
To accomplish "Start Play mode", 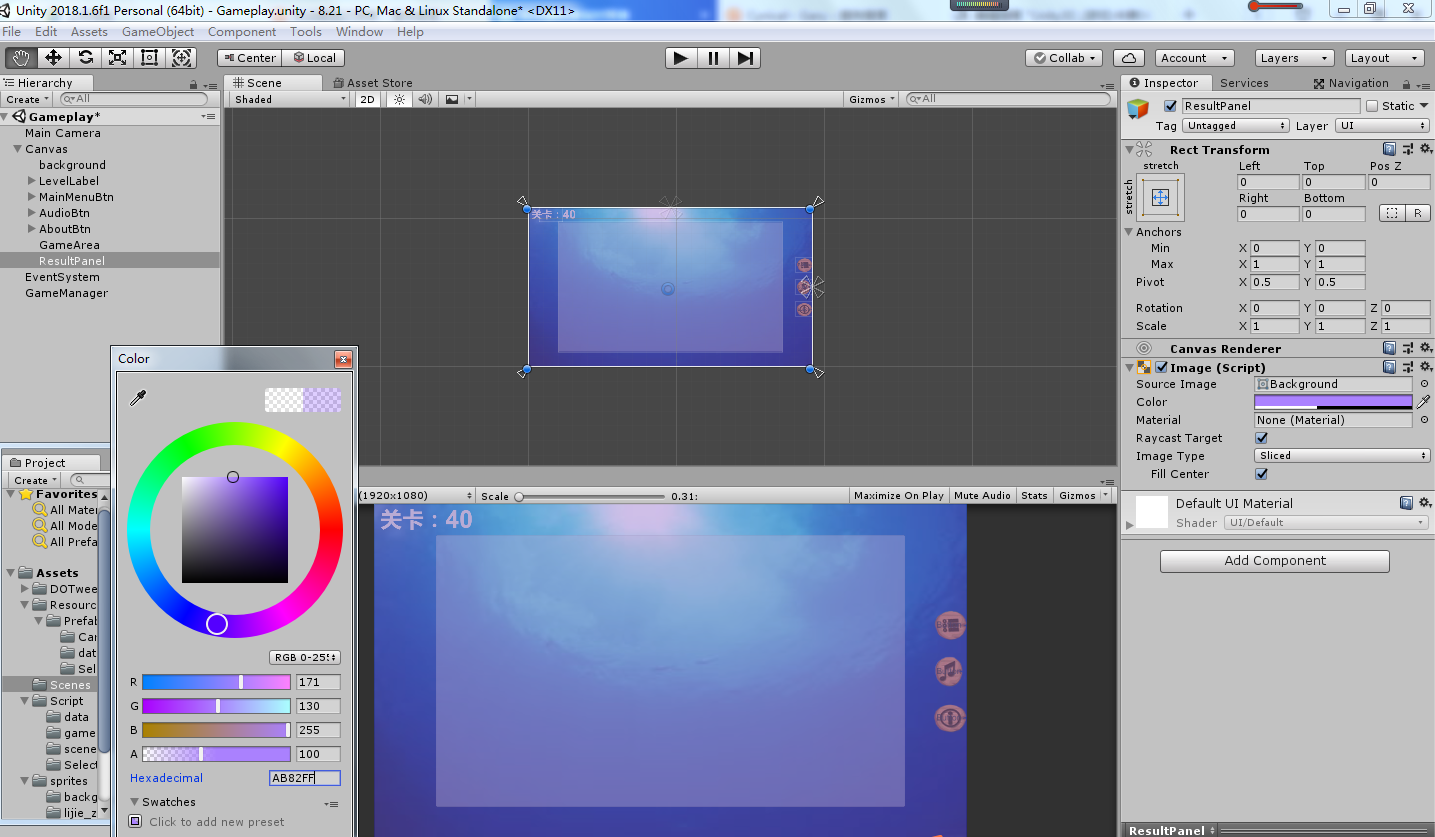I will click(x=681, y=58).
